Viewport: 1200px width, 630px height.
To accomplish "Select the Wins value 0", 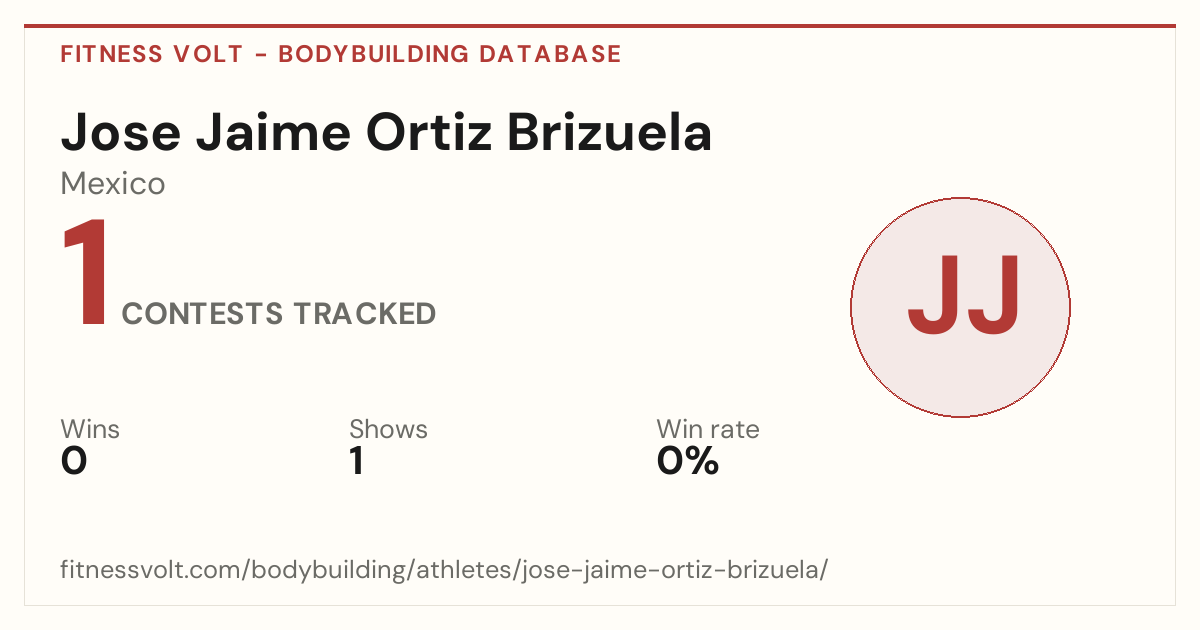I will 74,462.
